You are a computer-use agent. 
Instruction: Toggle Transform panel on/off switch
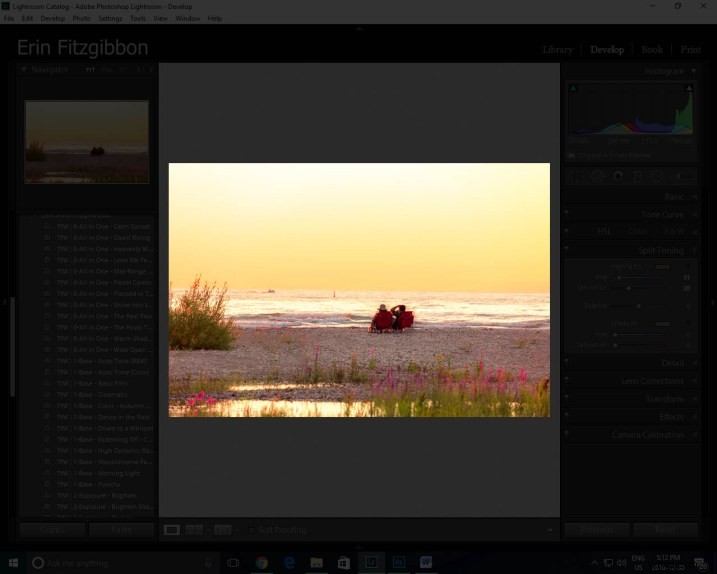[x=567, y=396]
